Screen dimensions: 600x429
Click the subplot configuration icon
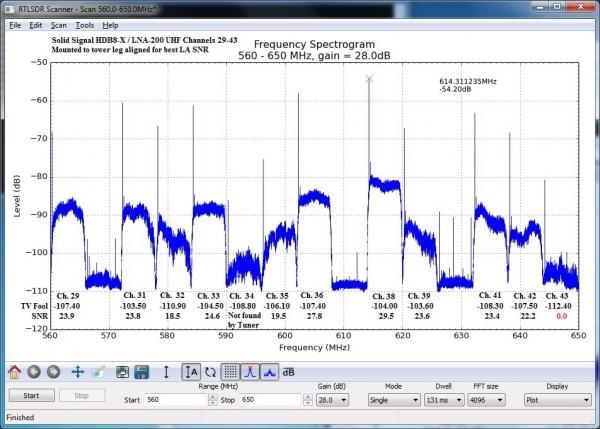pyautogui.click(x=121, y=372)
